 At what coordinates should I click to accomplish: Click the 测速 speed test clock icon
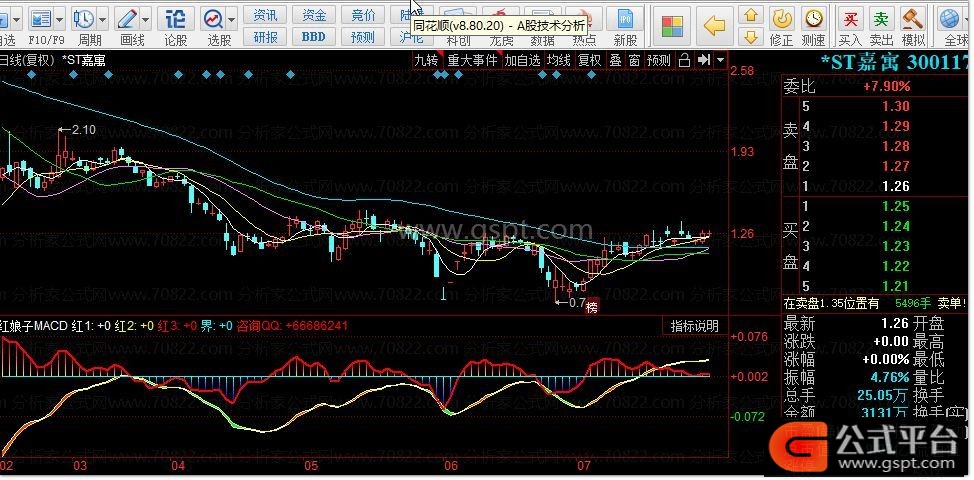pos(813,19)
